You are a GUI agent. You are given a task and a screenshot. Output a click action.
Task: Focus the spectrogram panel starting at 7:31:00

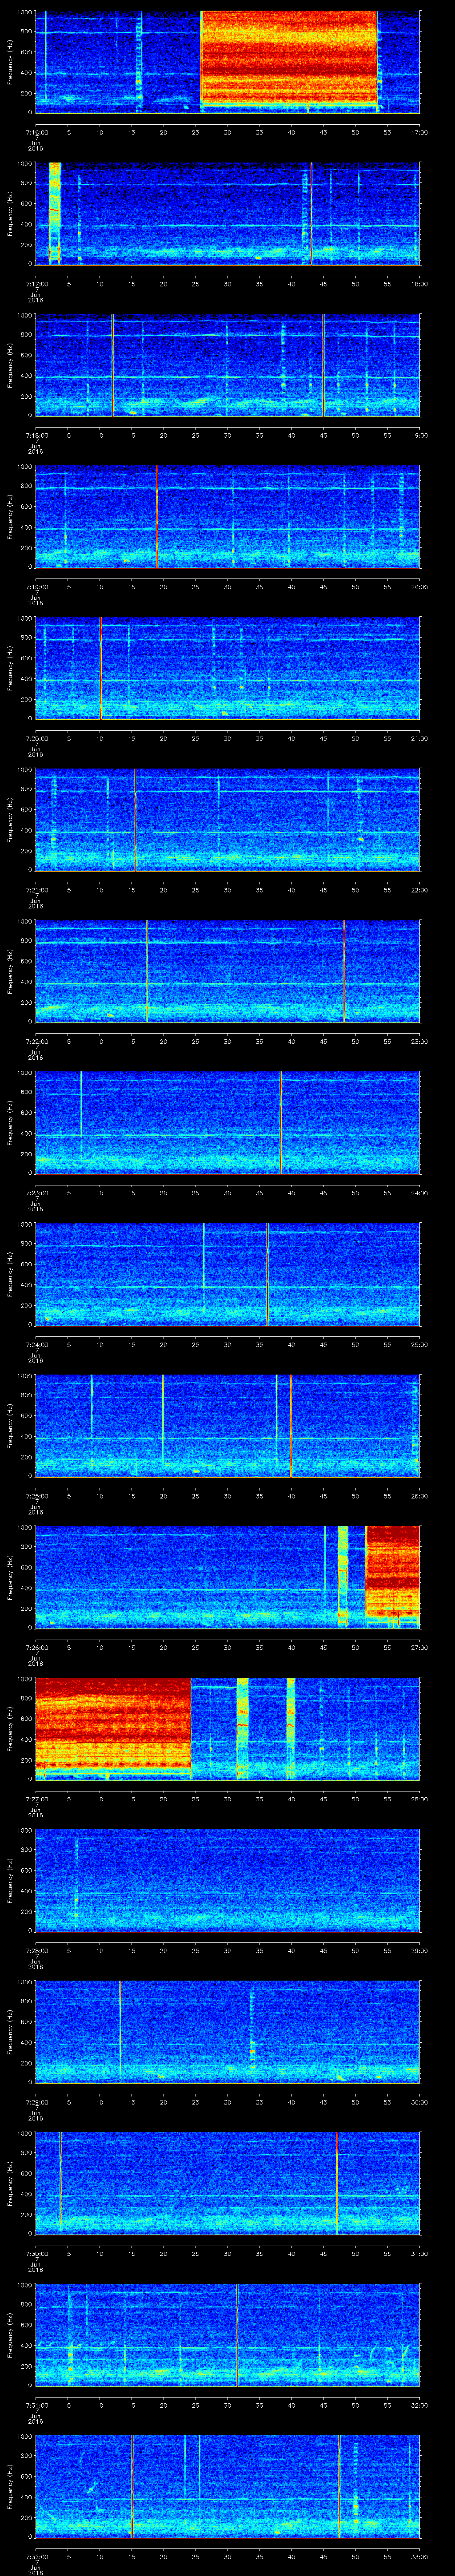tap(227, 2334)
